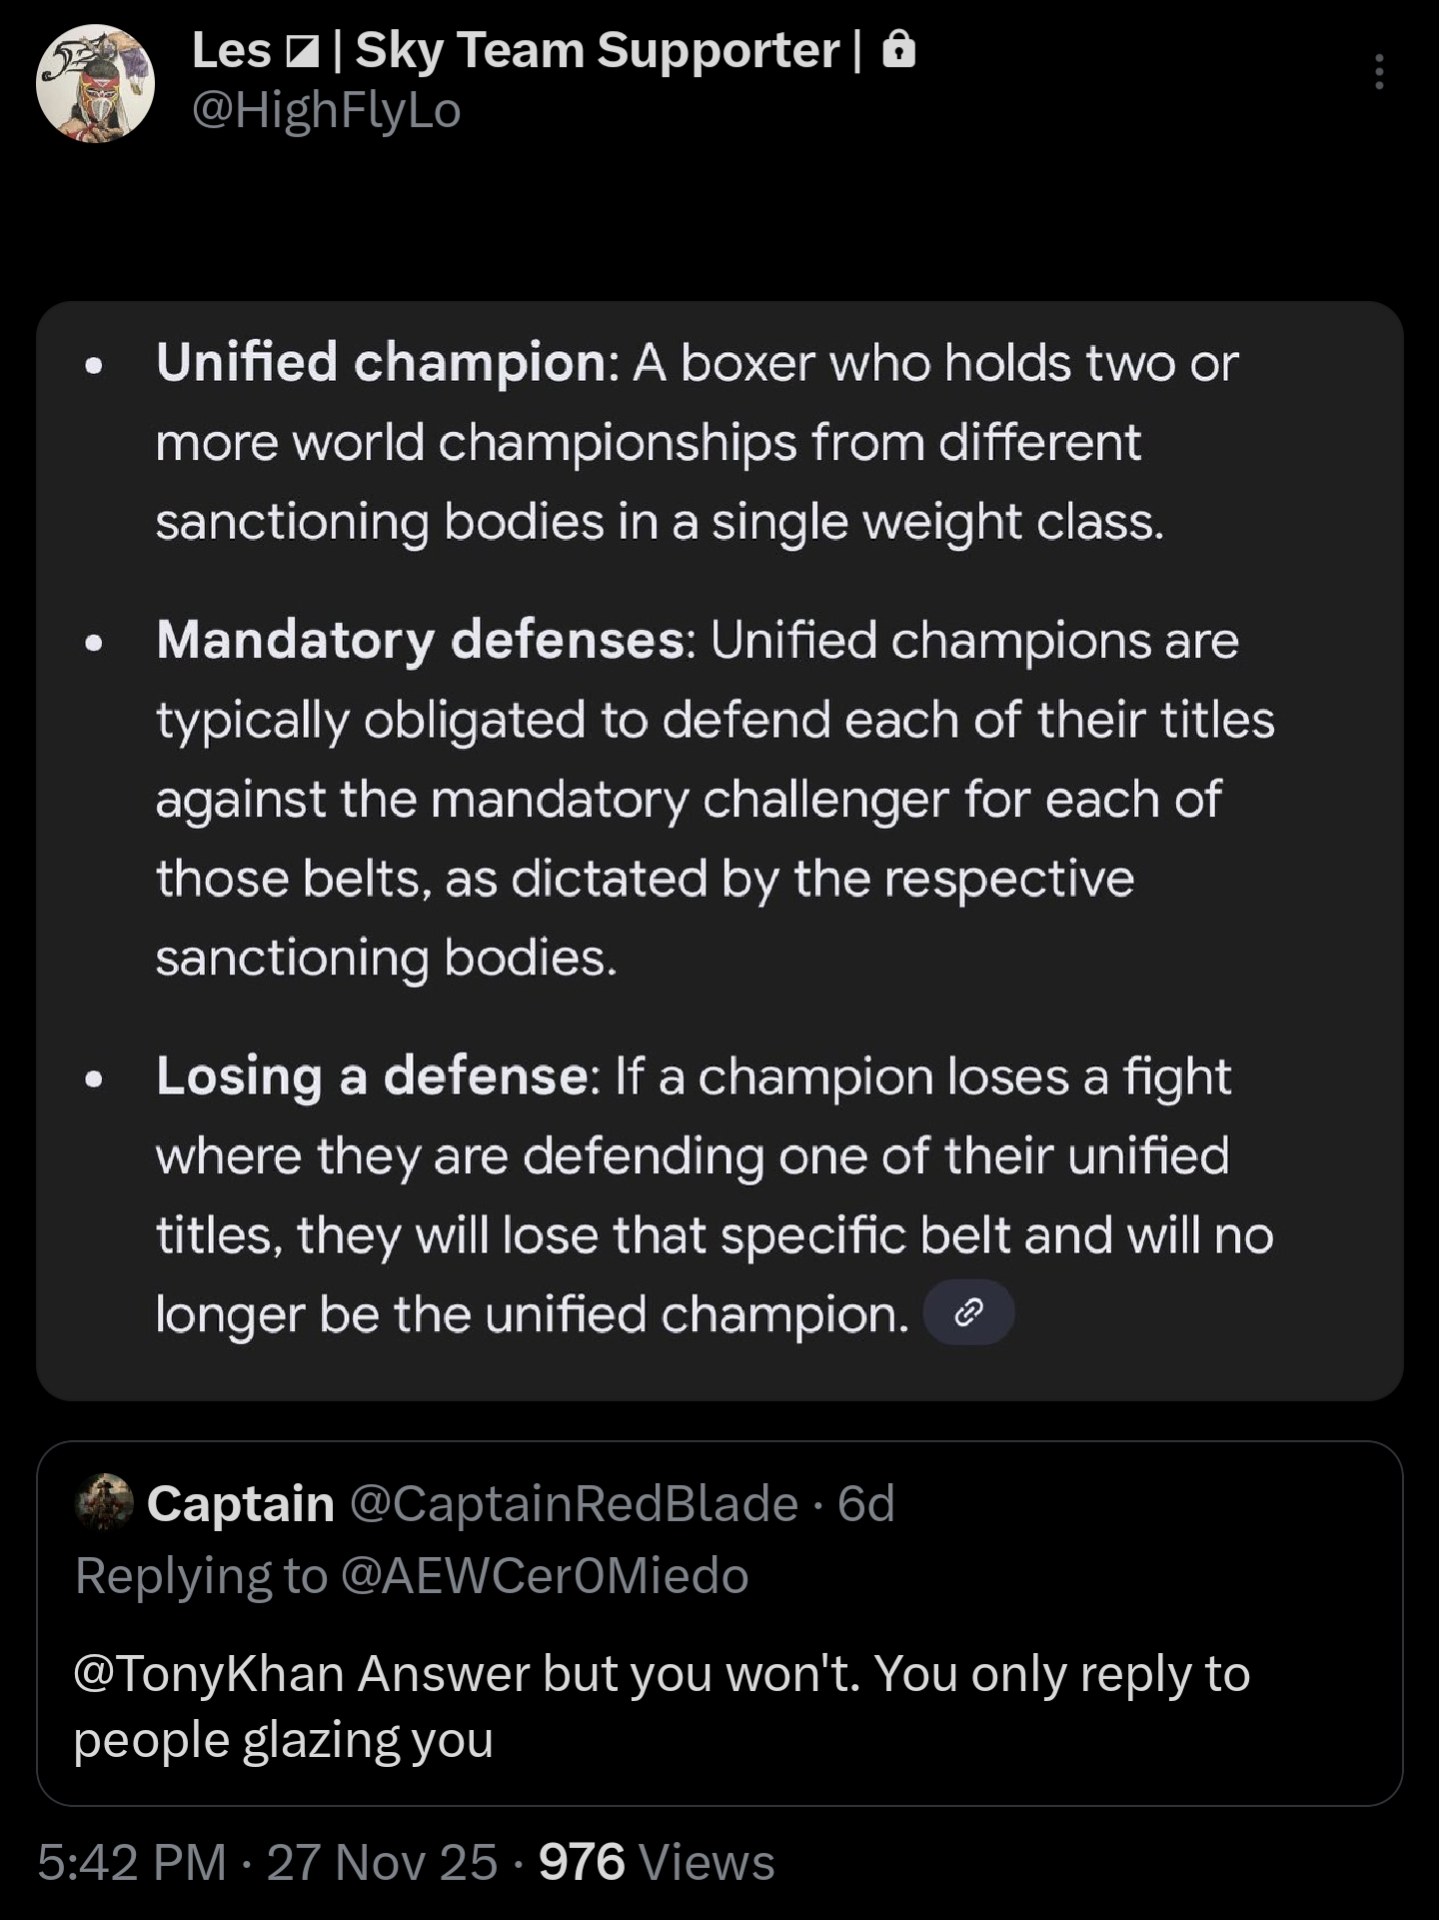1439x1920 pixels.
Task: Open the @CaptainRedBlade handle link
Action: [x=574, y=1503]
